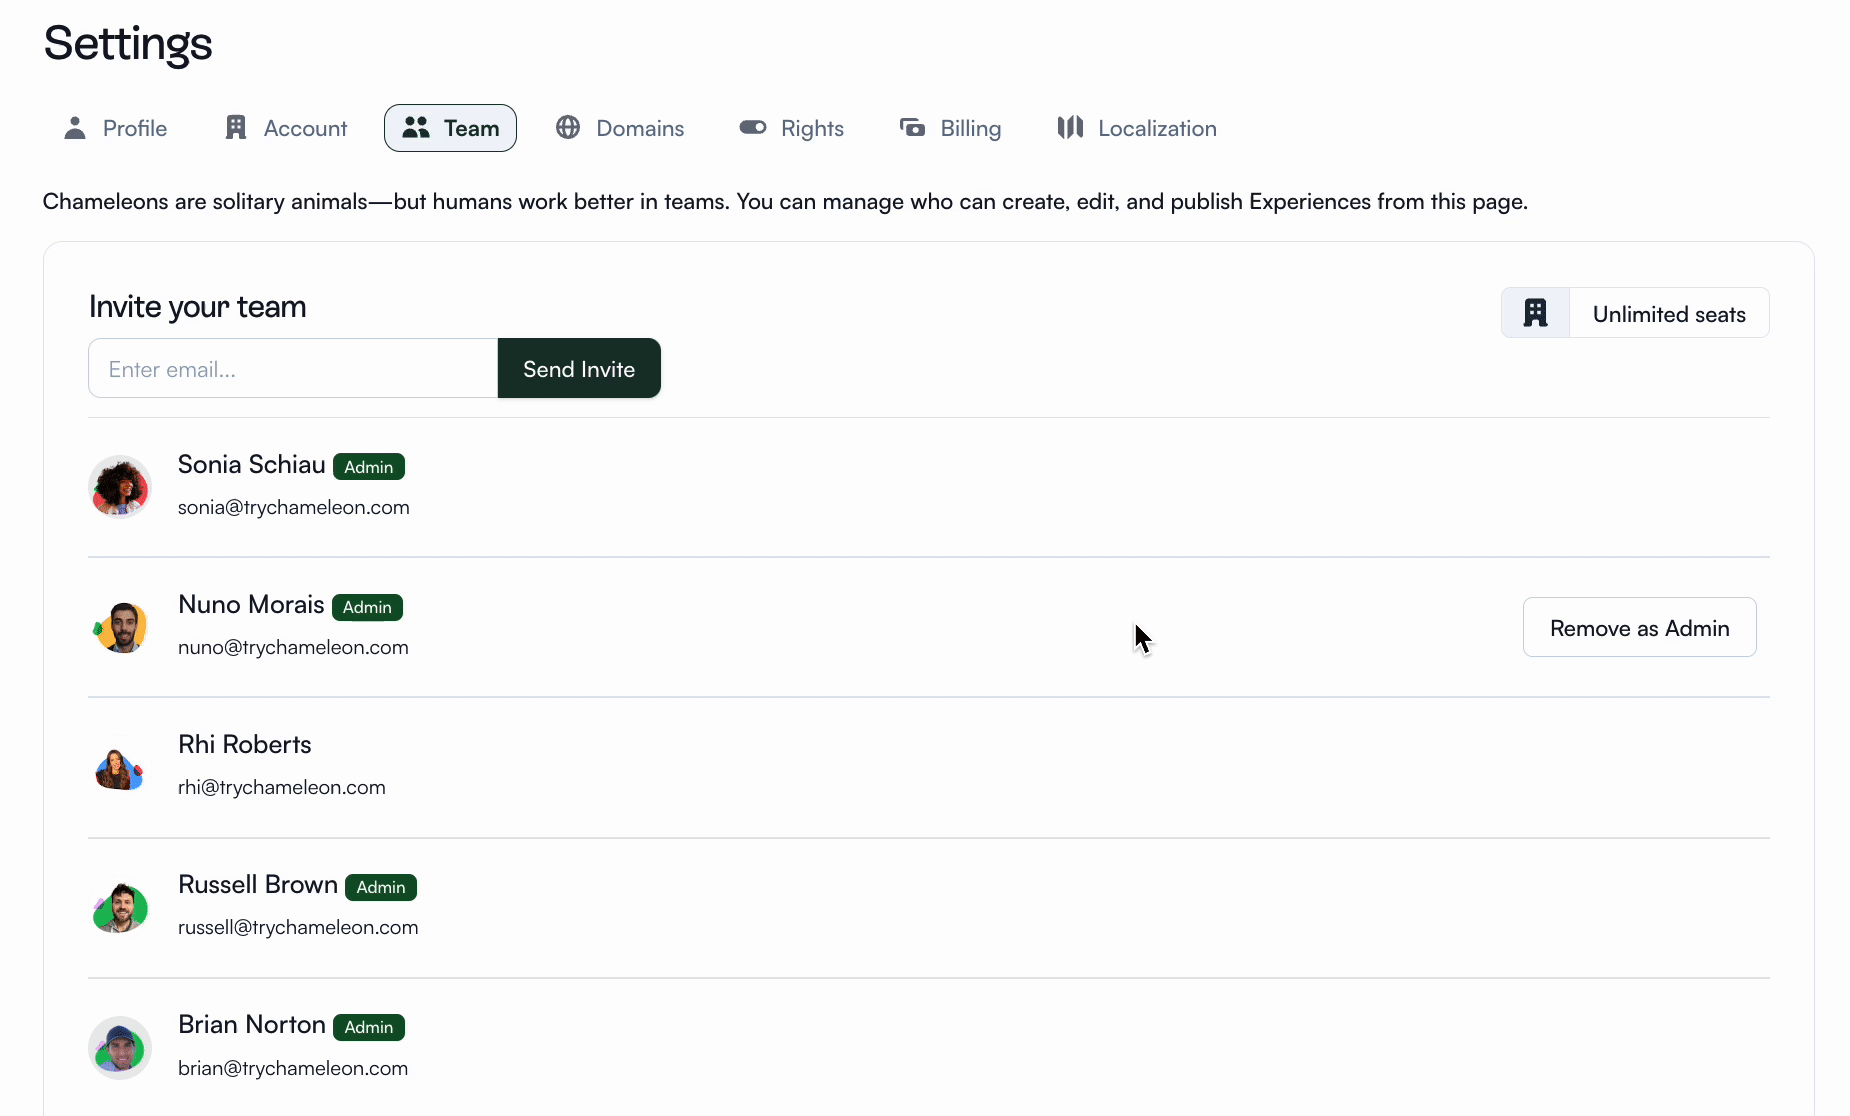Image resolution: width=1850 pixels, height=1116 pixels.
Task: Click the Profile person icon
Action: [75, 128]
